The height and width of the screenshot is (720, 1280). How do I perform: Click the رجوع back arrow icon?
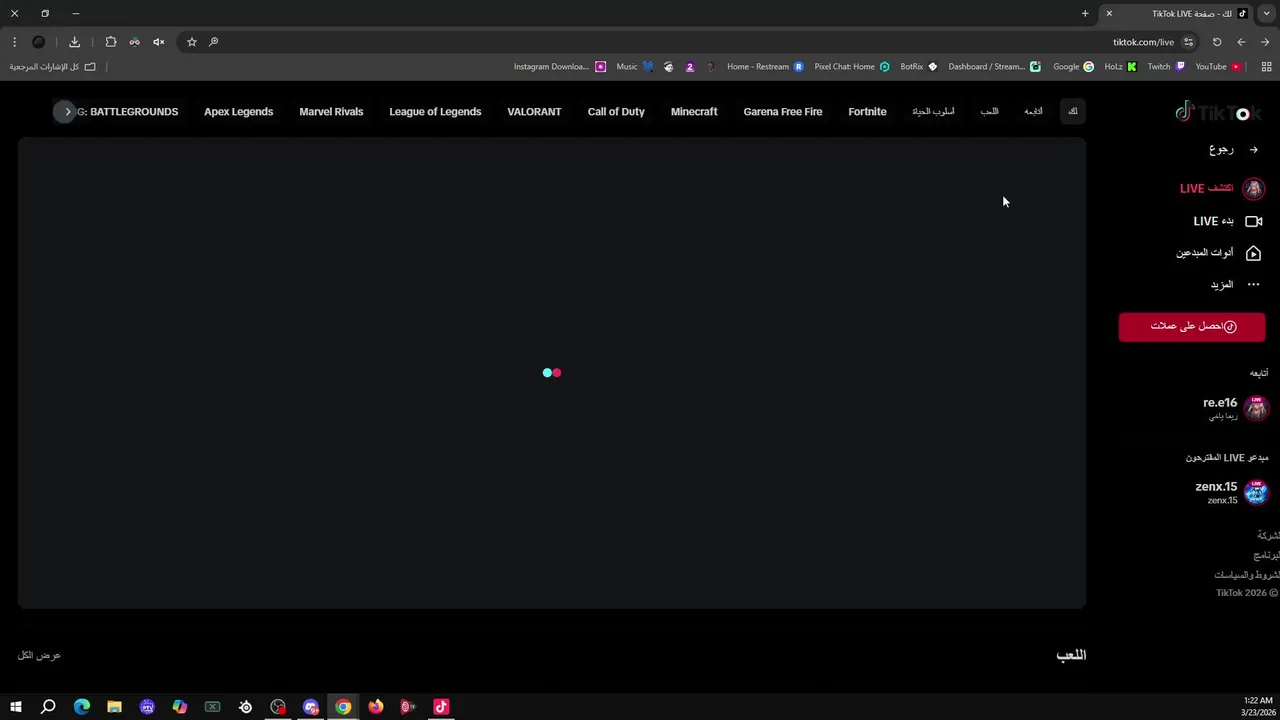click(x=1253, y=150)
